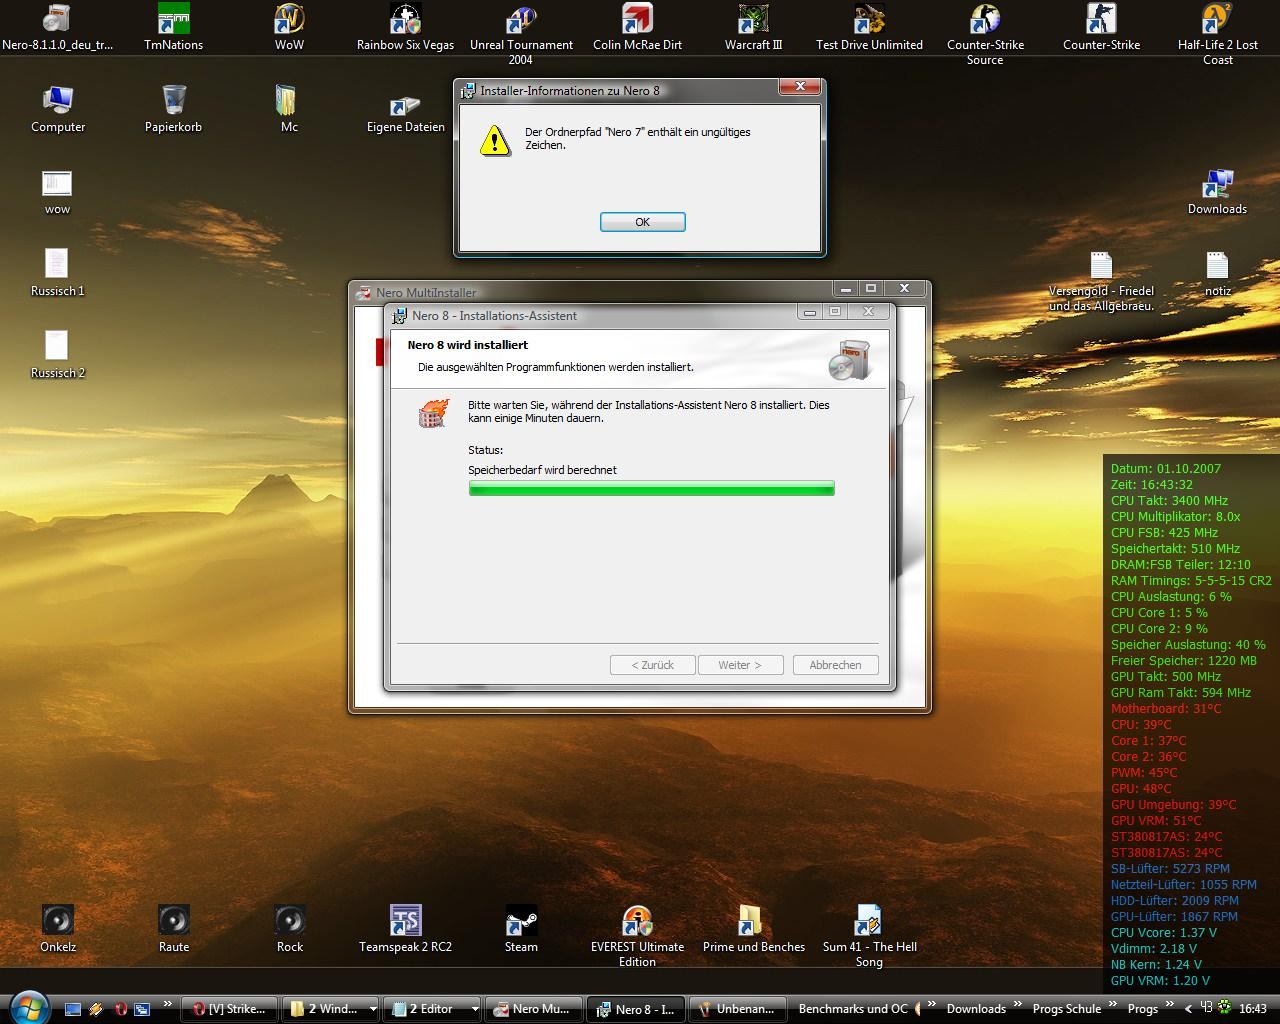This screenshot has height=1024, width=1280.
Task: Click the Opera quick launch icon
Action: pos(121,1009)
